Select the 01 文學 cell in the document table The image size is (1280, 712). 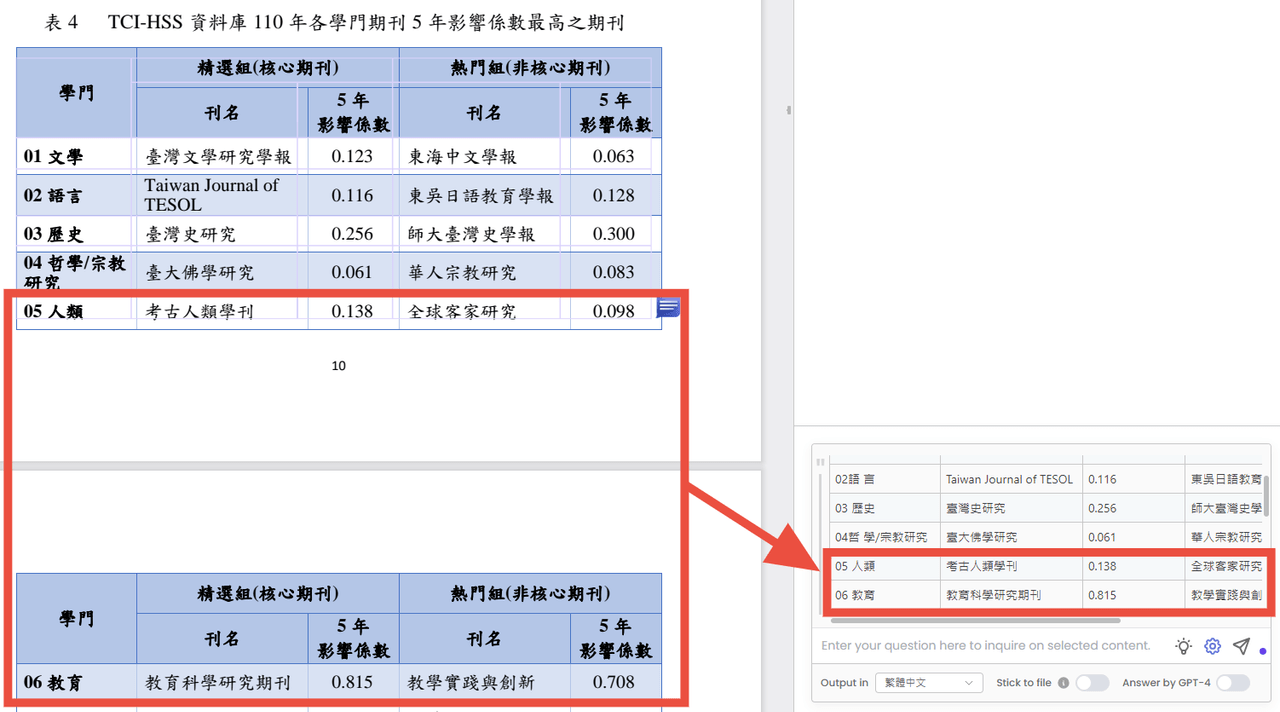pyautogui.click(x=76, y=156)
